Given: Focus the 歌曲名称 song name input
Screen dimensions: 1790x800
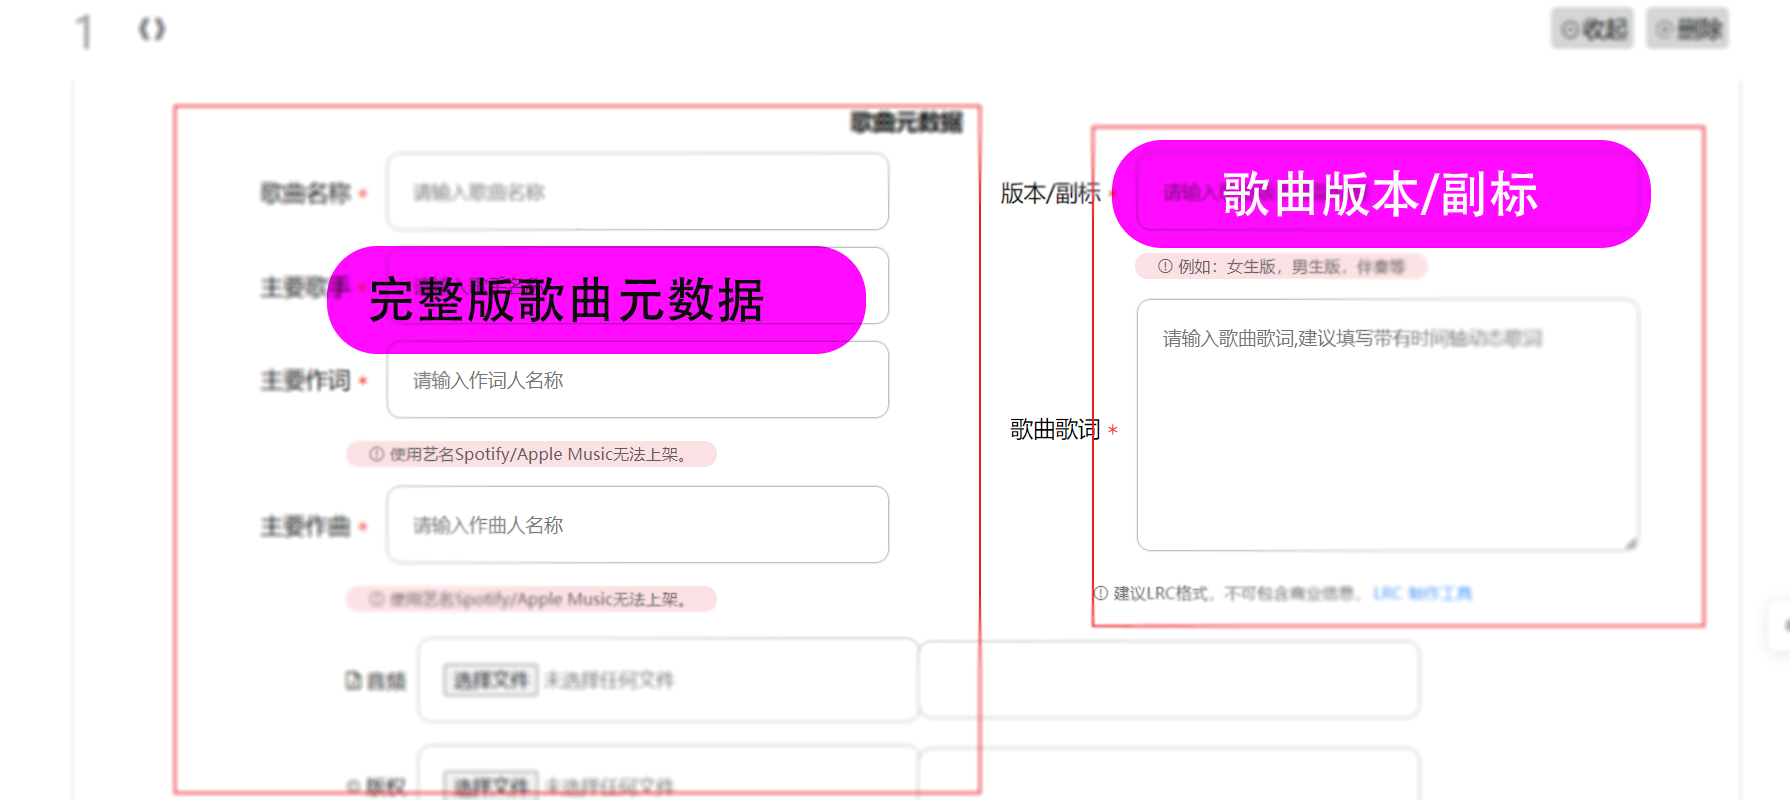Looking at the screenshot, I should pos(638,192).
